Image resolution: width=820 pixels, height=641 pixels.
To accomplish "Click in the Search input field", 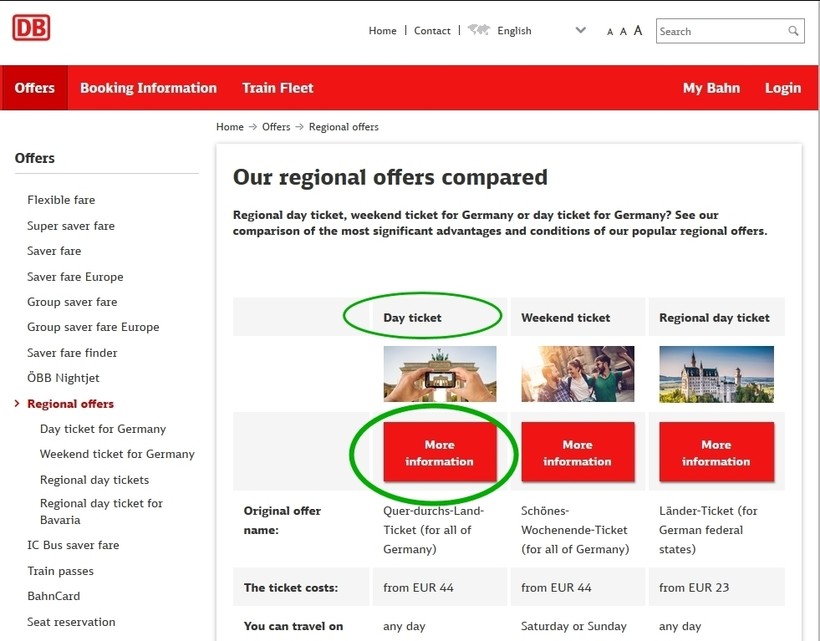I will (720, 31).
